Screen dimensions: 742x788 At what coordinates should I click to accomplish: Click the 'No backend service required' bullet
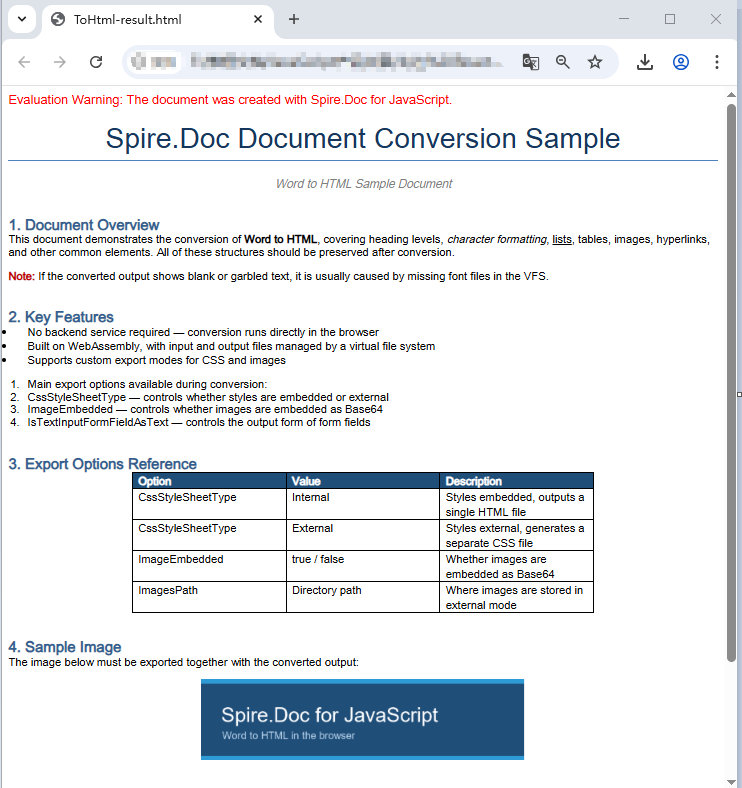pos(203,333)
